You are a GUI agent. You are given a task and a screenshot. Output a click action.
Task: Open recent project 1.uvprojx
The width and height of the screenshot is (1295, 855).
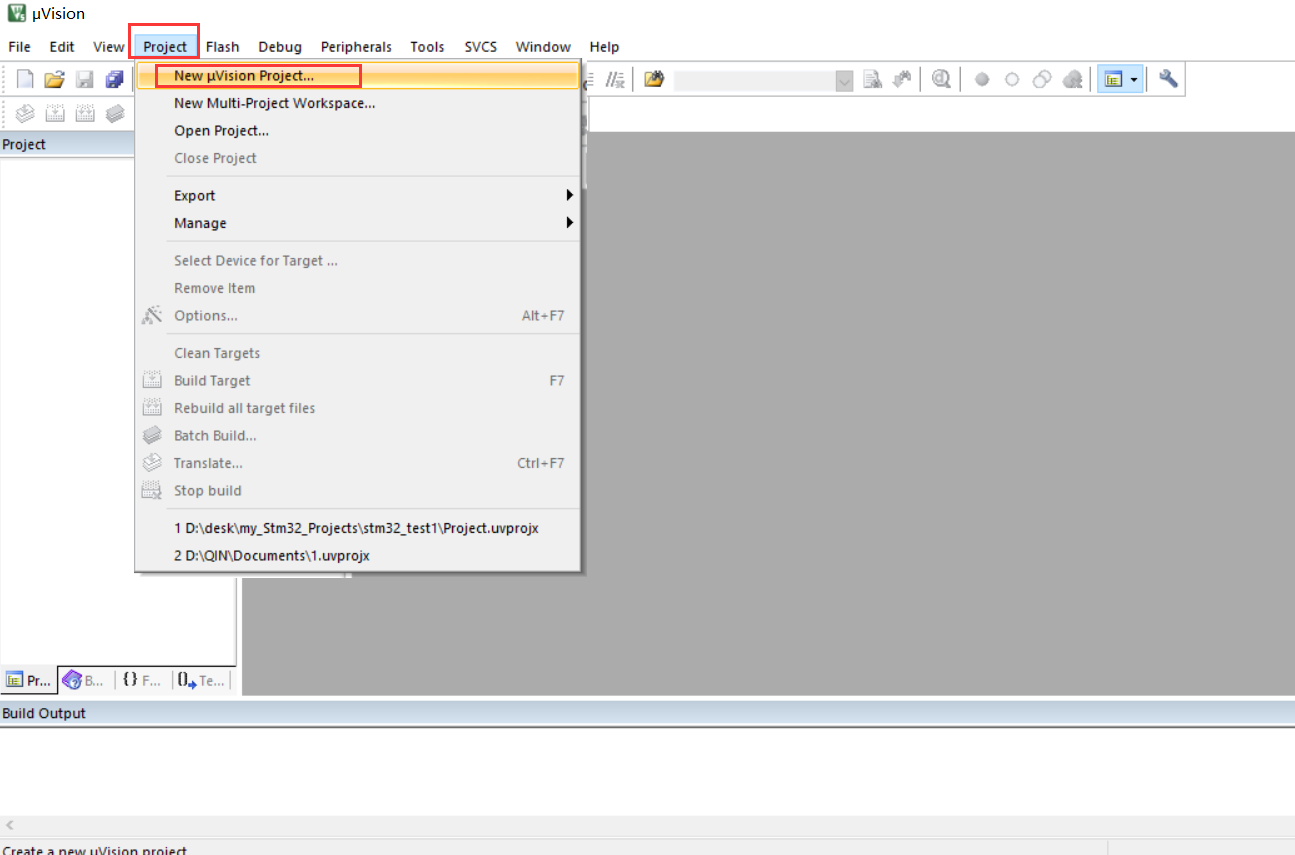(358, 555)
